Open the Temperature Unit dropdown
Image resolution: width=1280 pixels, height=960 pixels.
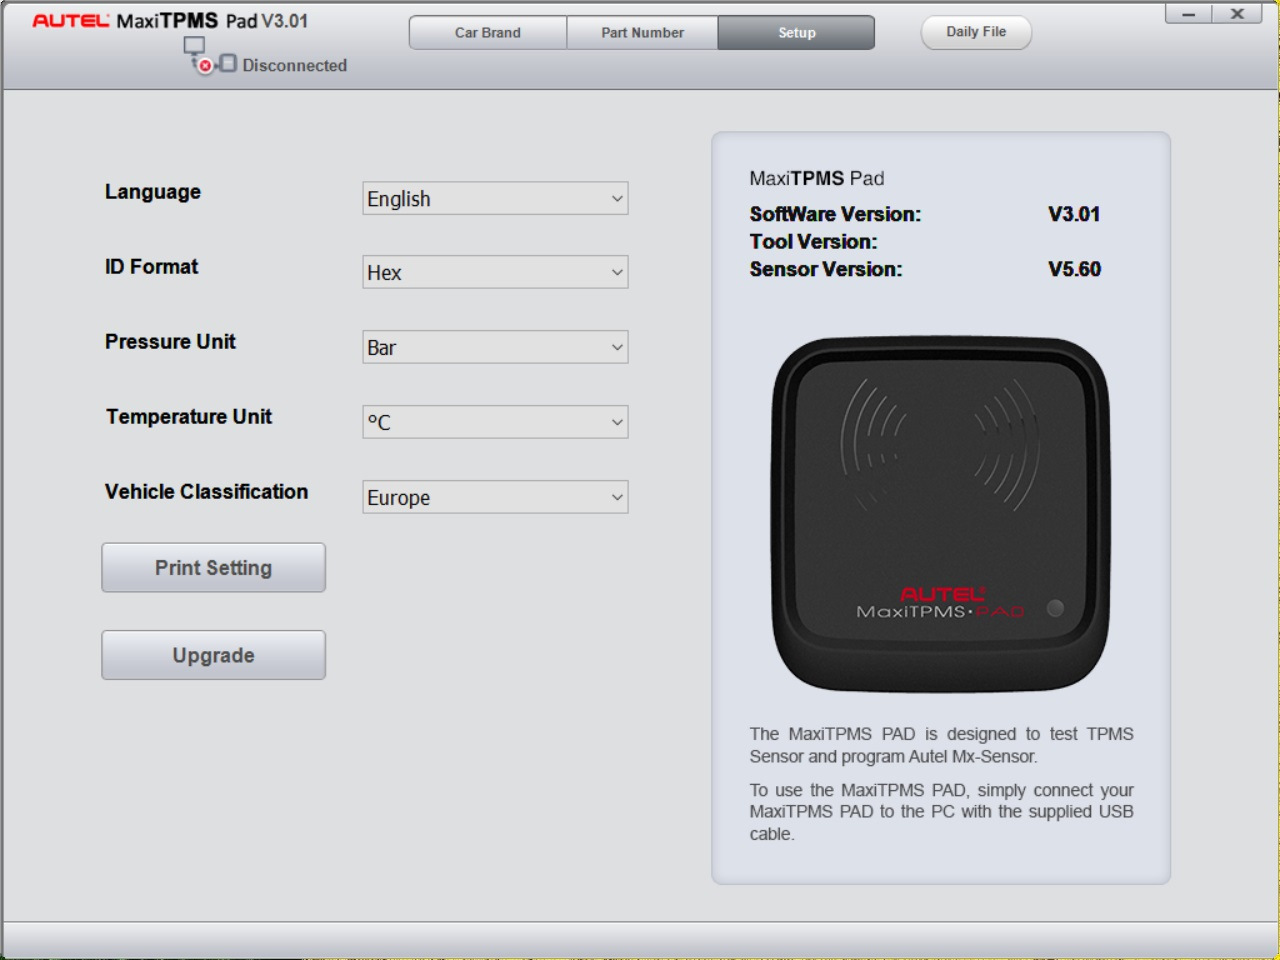tap(495, 422)
